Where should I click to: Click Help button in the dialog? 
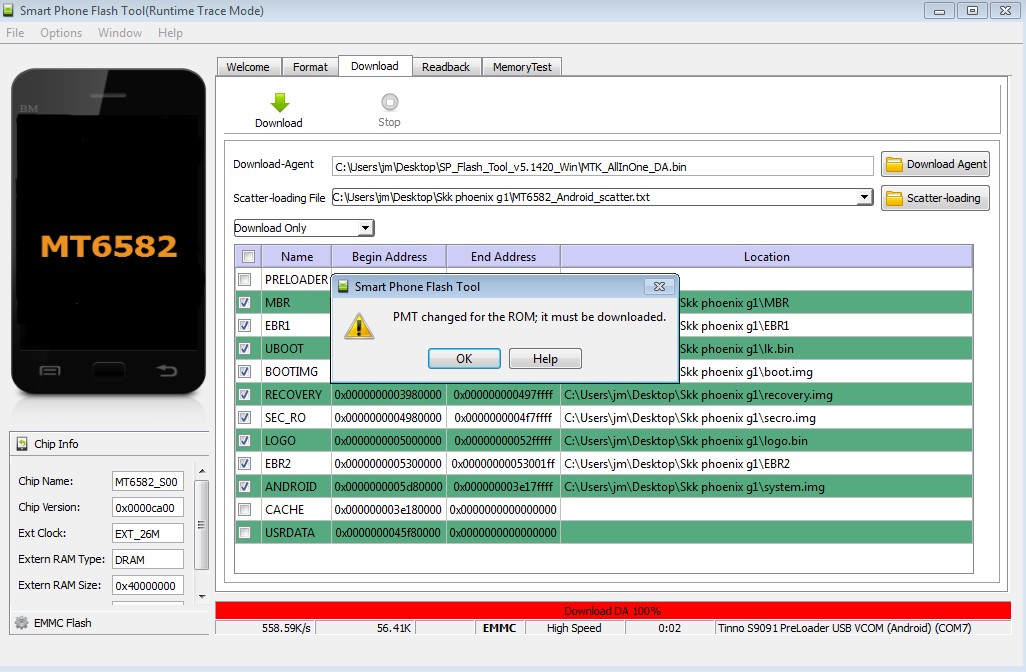pyautogui.click(x=545, y=359)
